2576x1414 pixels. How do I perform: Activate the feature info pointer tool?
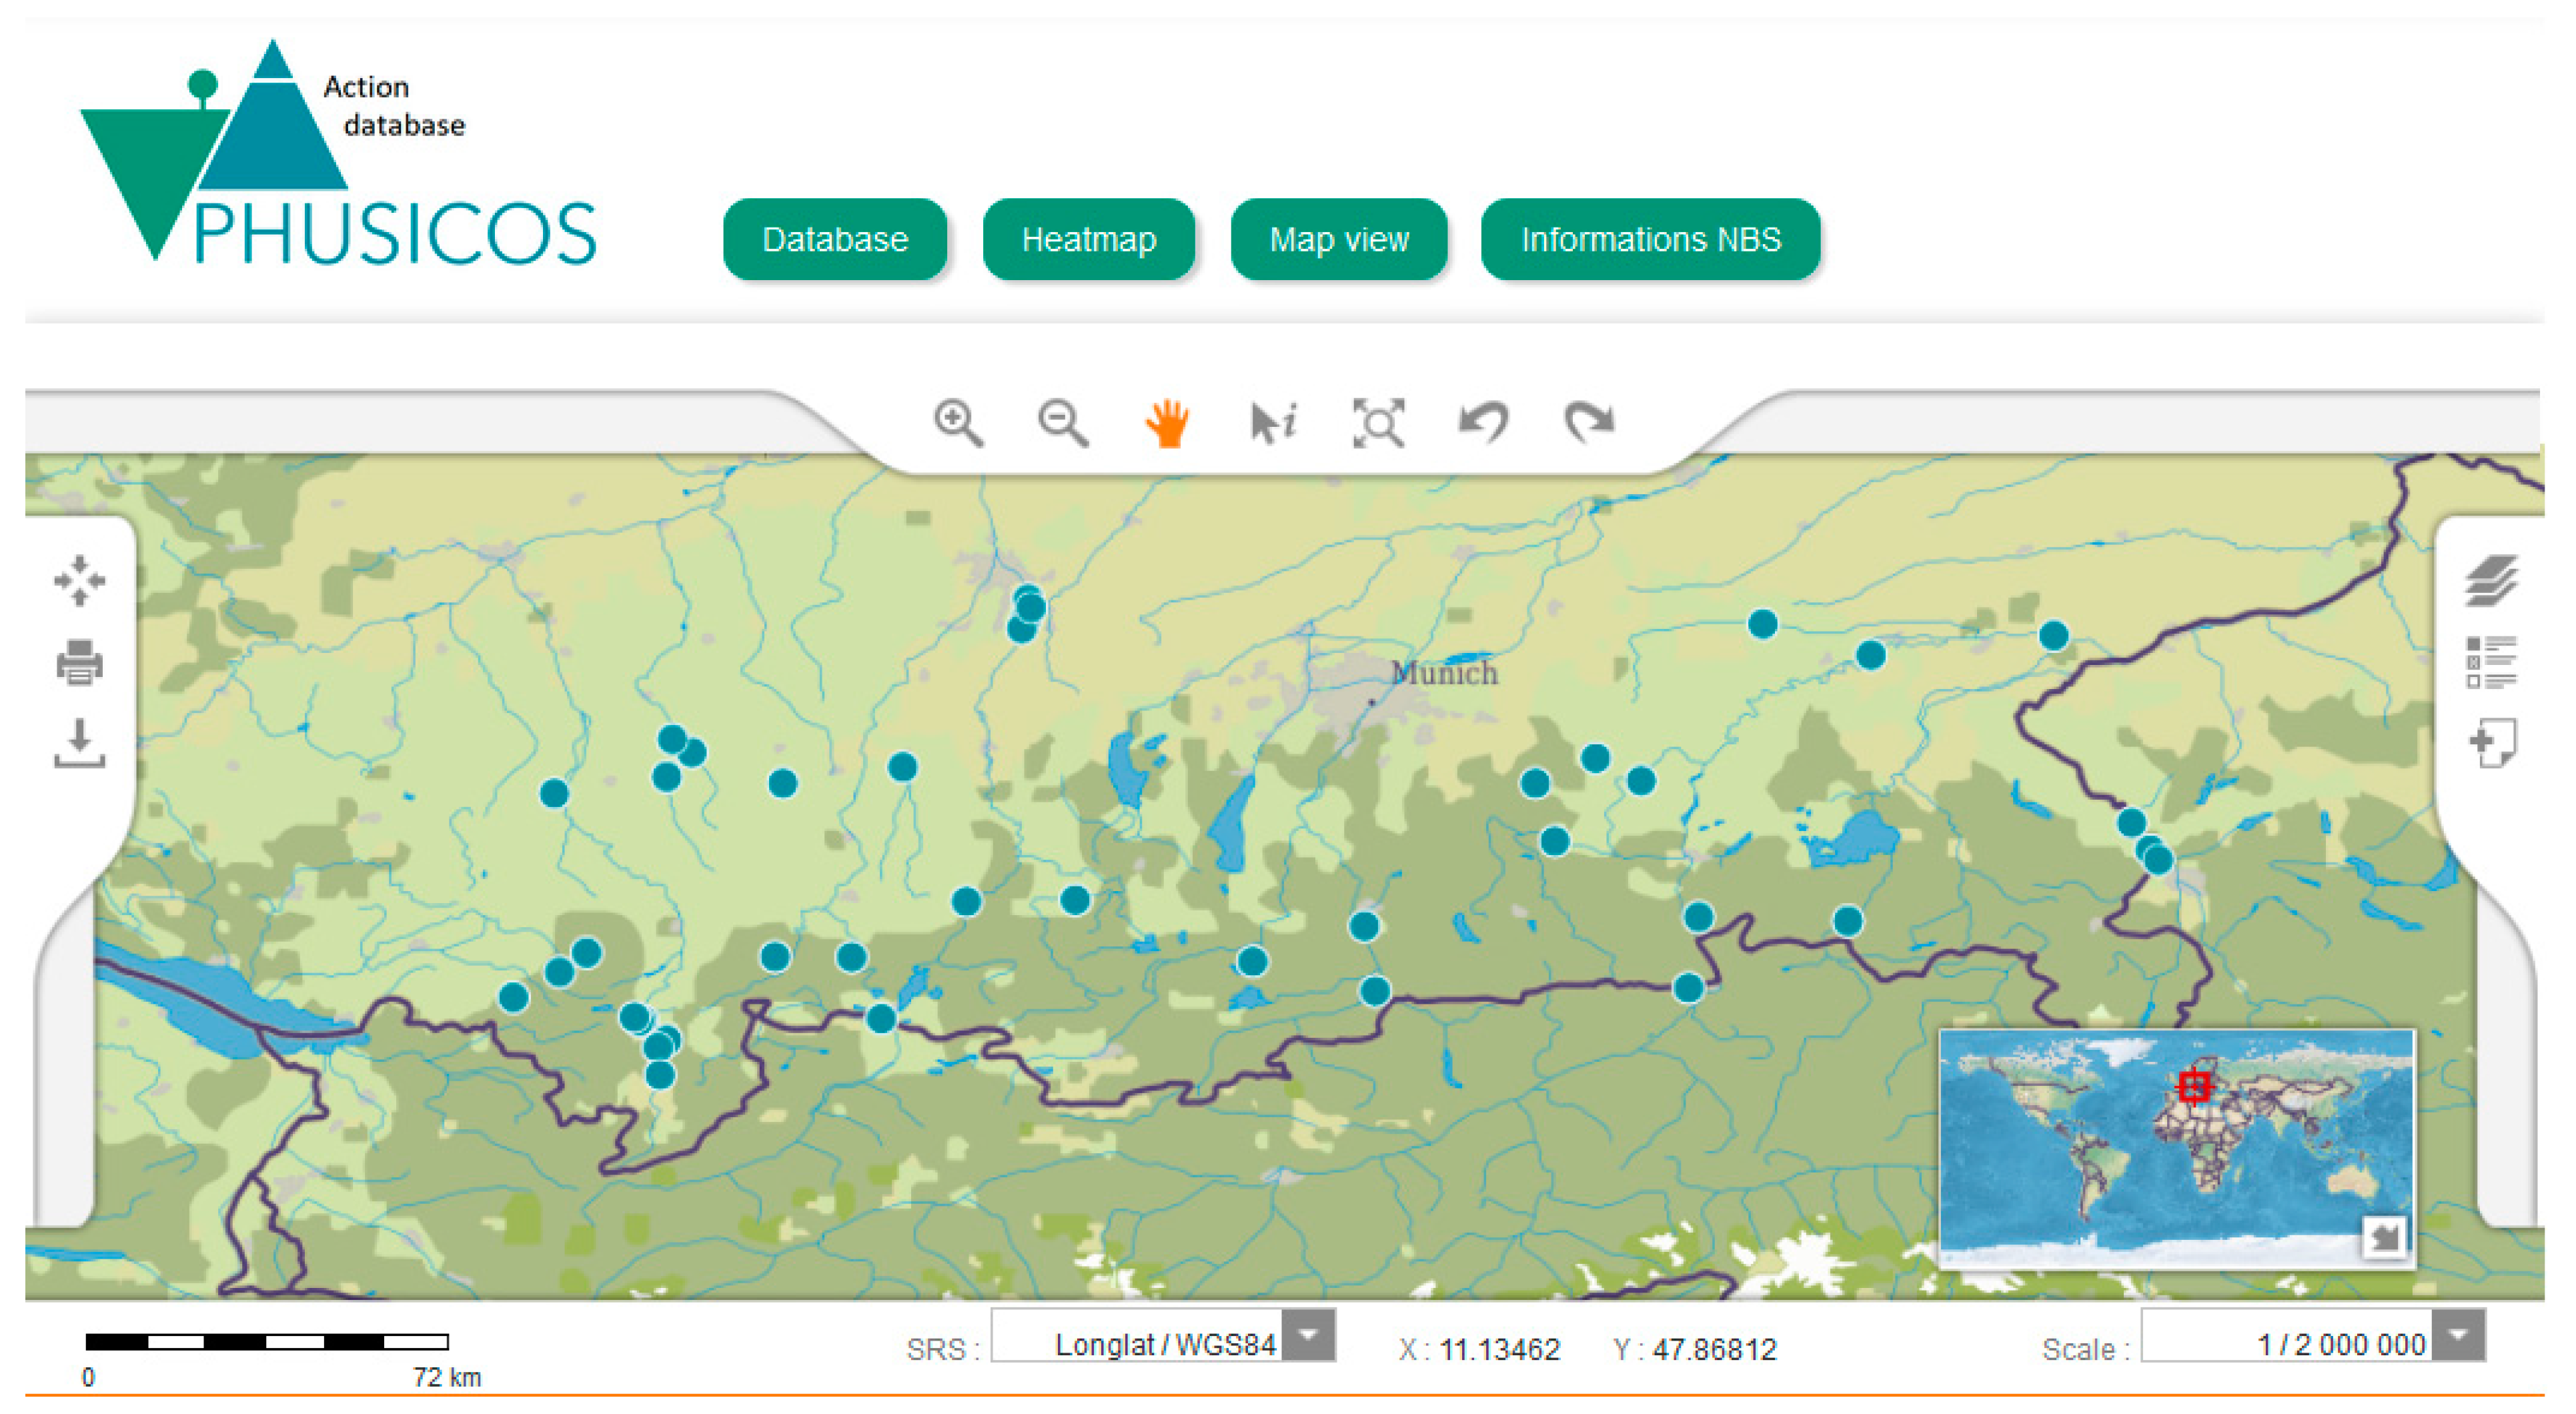pyautogui.click(x=1272, y=422)
